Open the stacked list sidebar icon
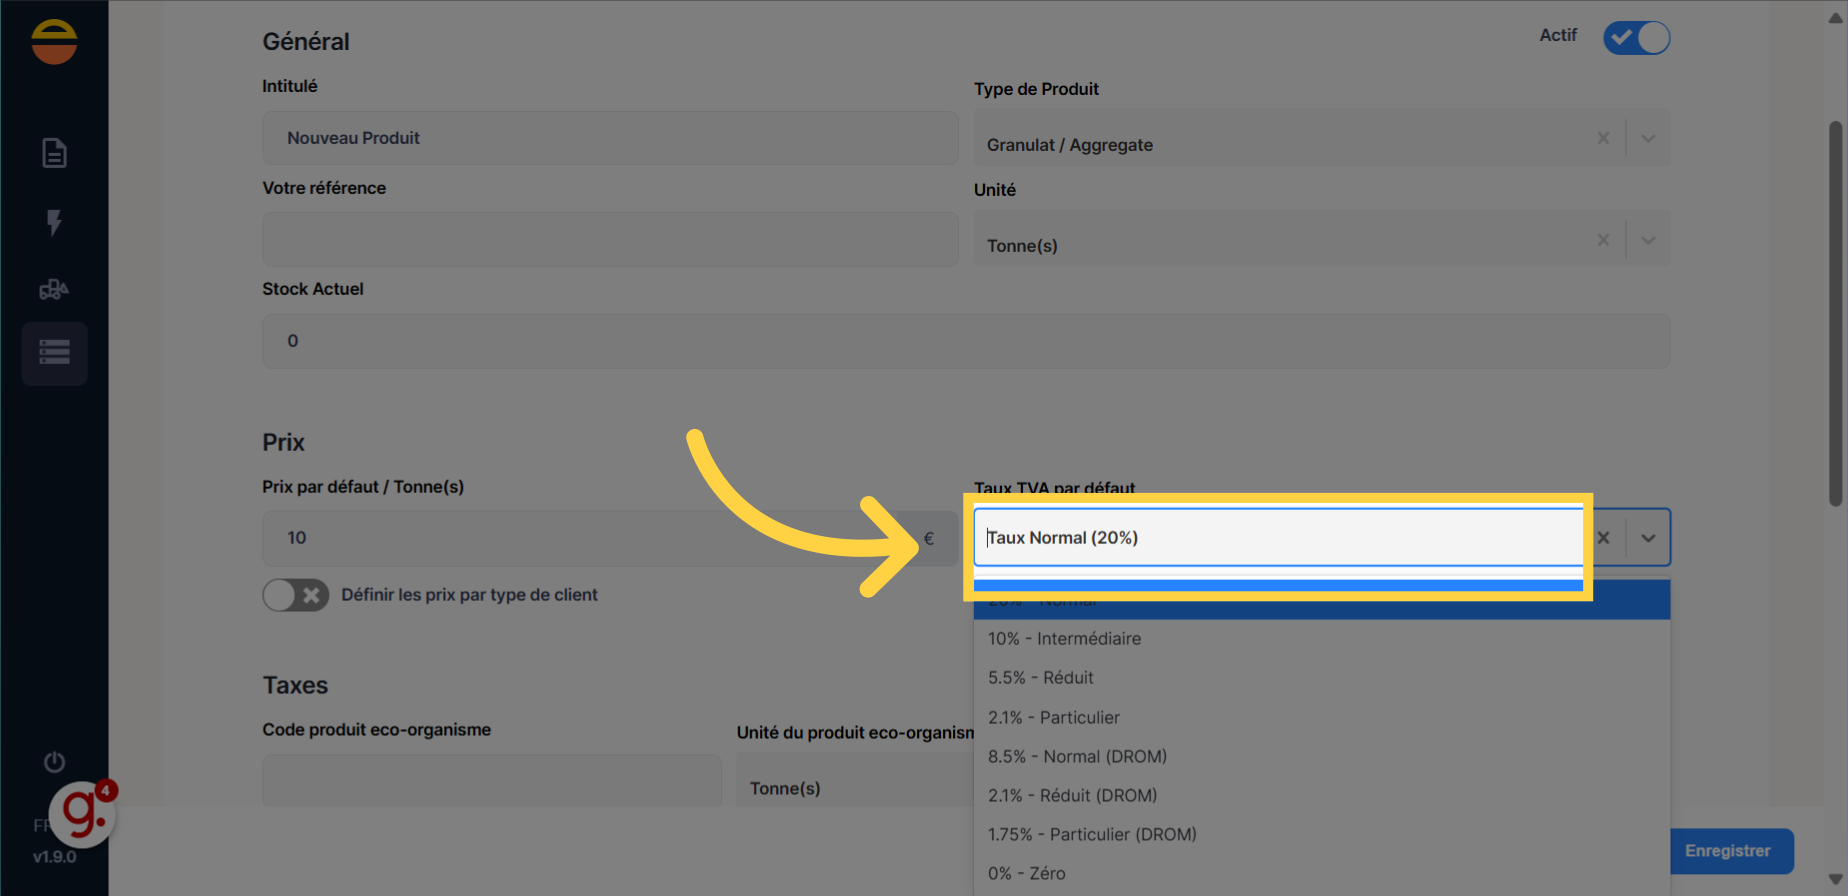 click(x=54, y=353)
